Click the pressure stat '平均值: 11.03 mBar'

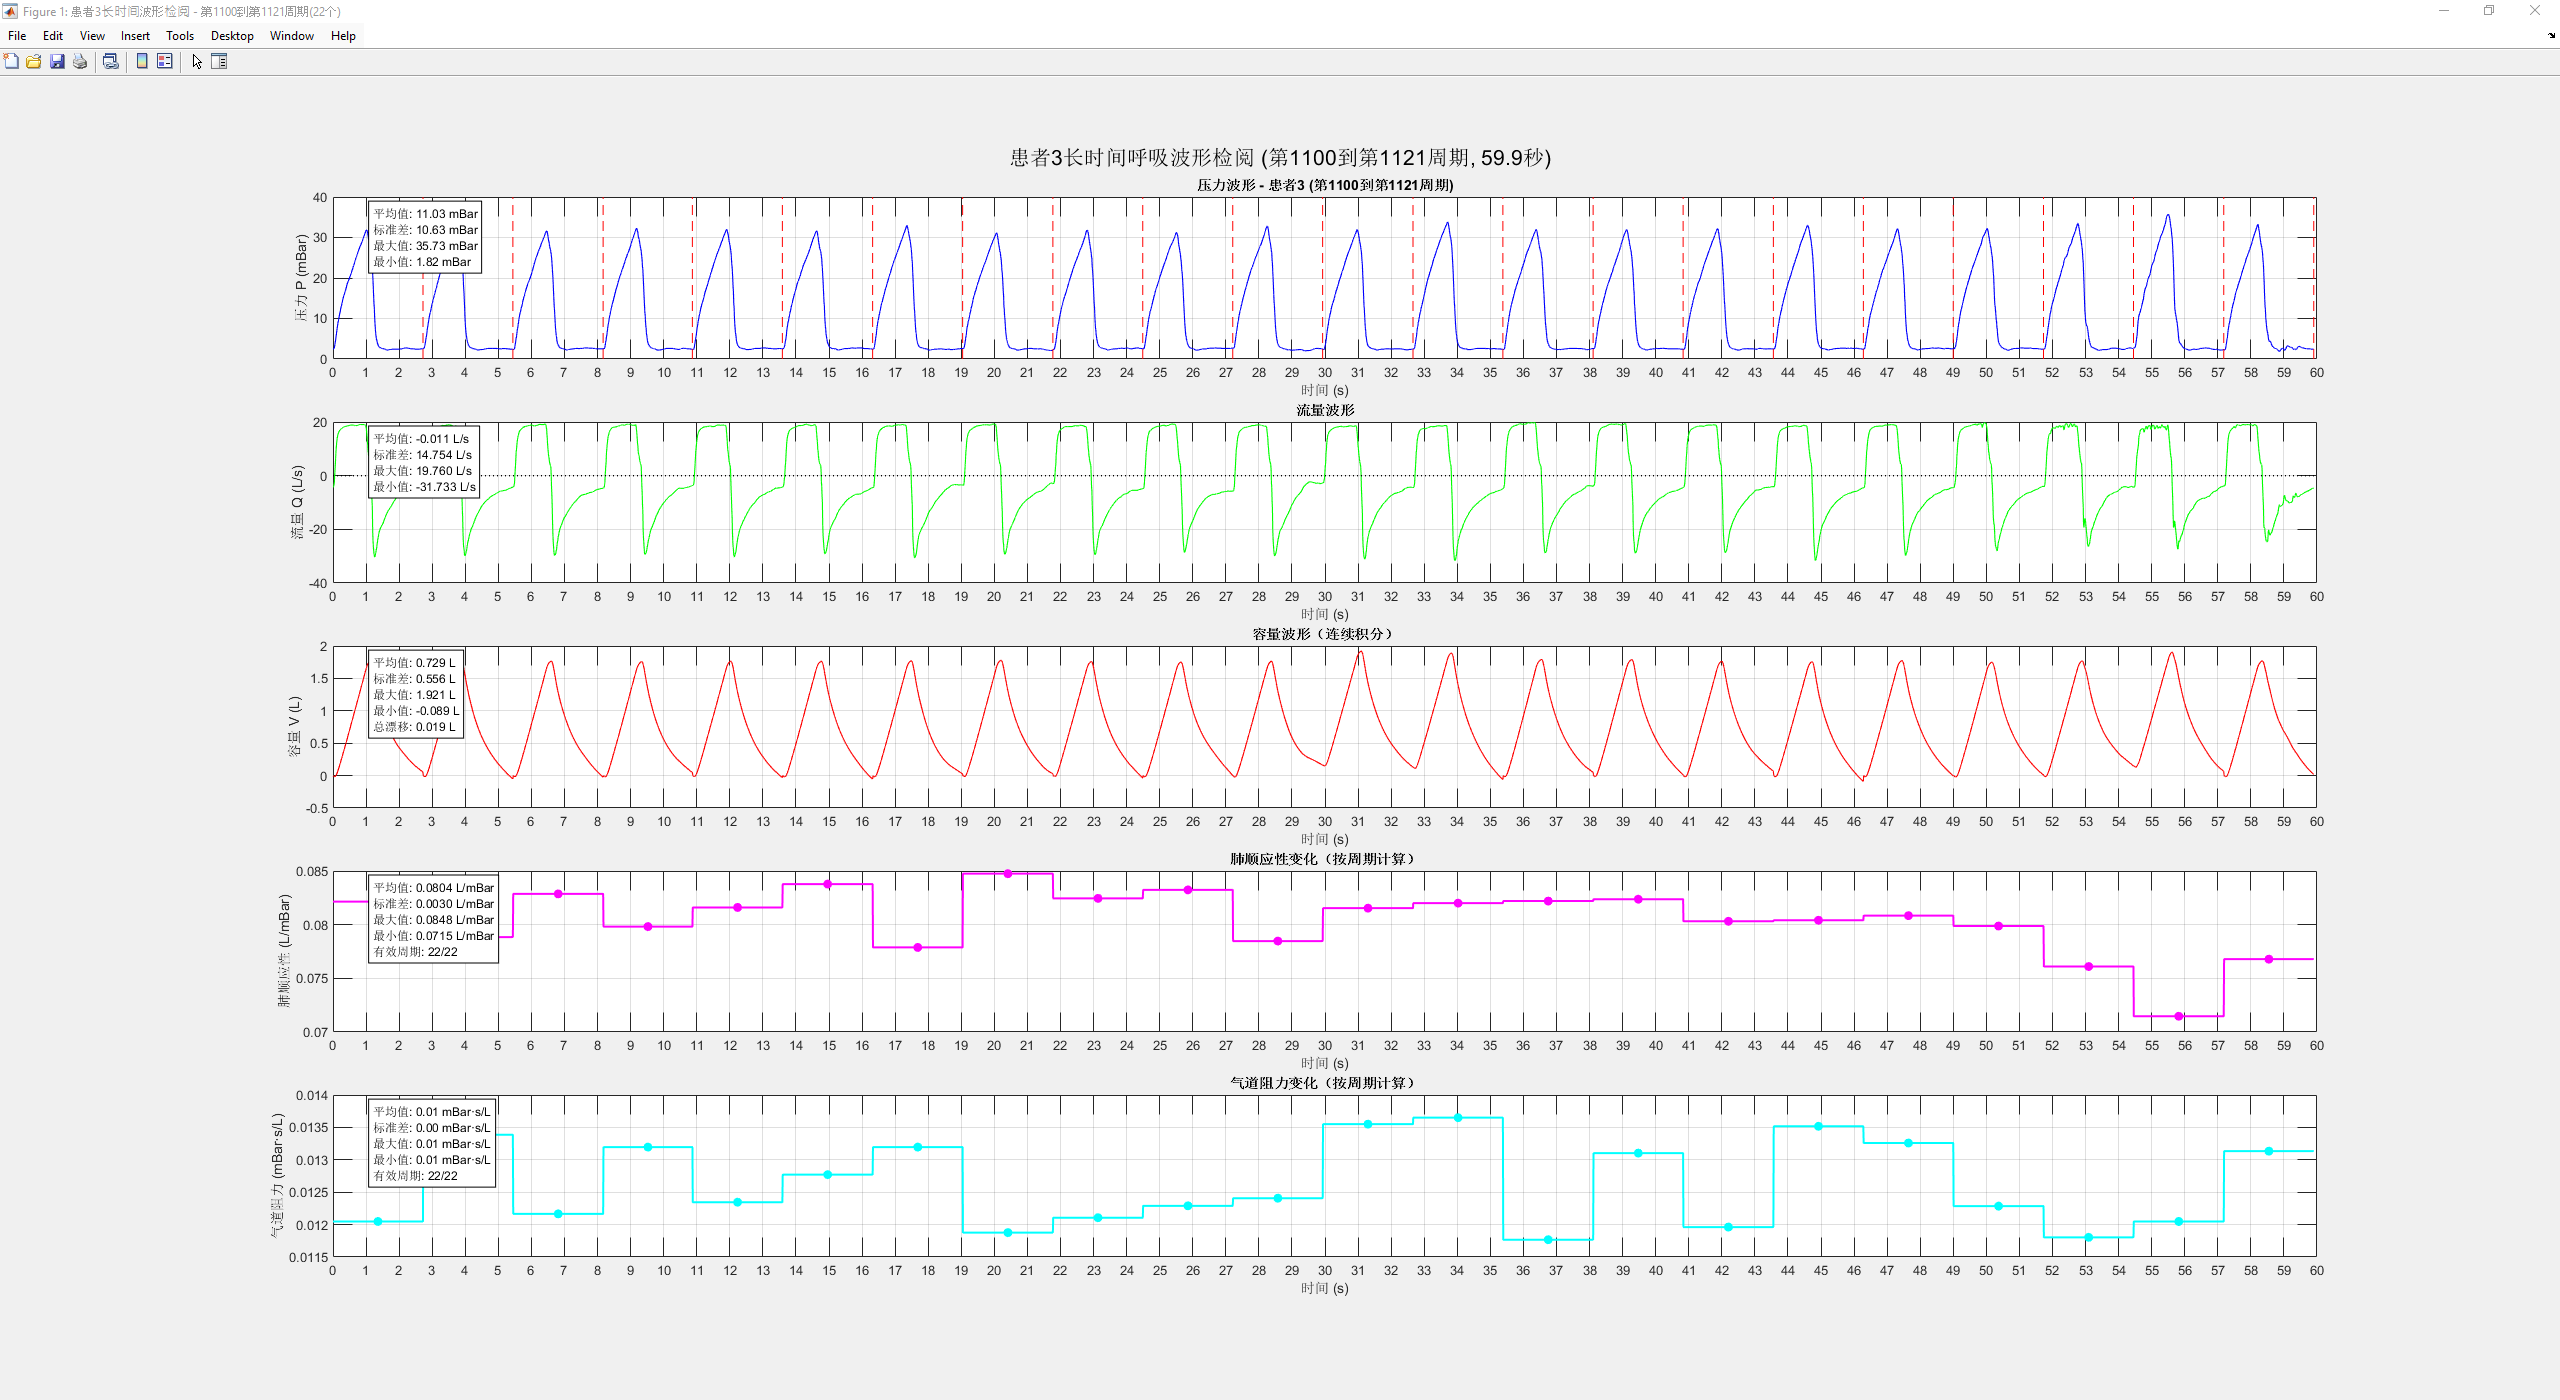tap(426, 214)
